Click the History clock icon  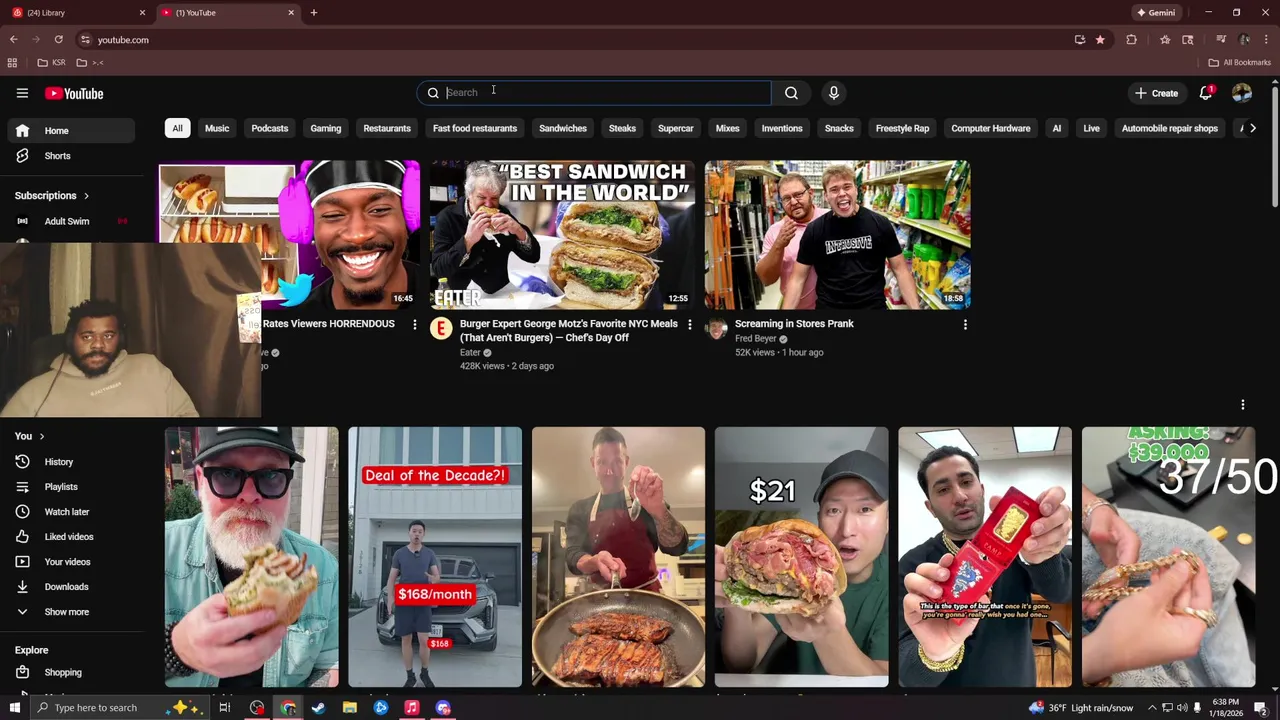pyautogui.click(x=22, y=462)
